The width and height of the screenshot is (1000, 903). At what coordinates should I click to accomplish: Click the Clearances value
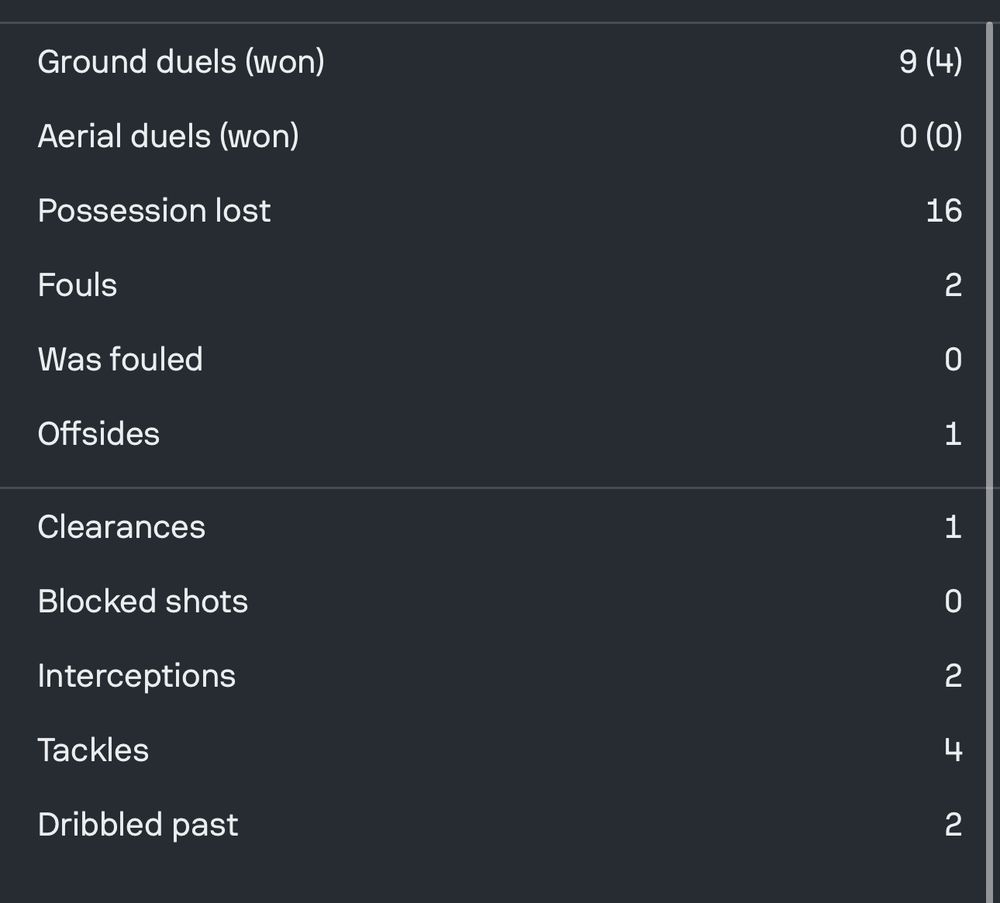[x=953, y=527]
